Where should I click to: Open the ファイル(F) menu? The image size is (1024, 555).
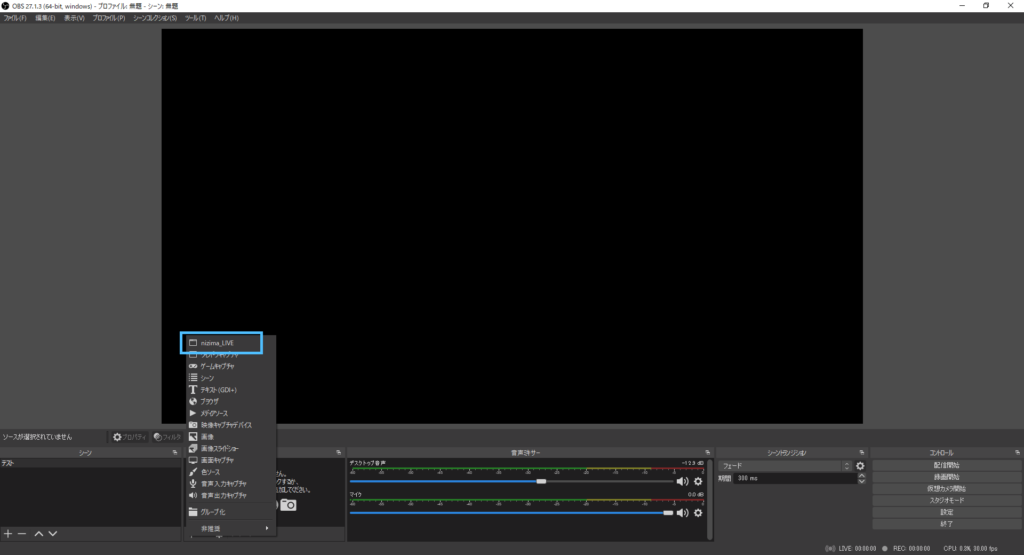pos(15,18)
